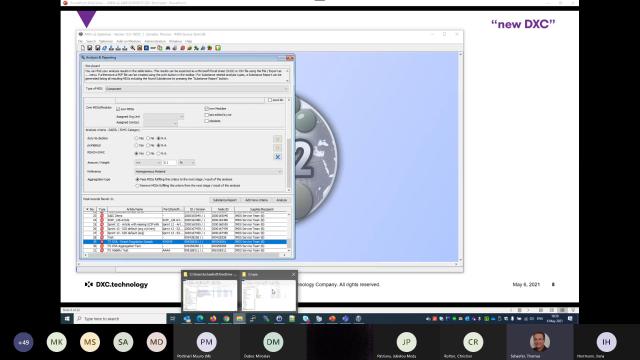Tick the own MDSs checkbox
Image resolution: width=640 pixels, height=360 pixels.
point(118,109)
